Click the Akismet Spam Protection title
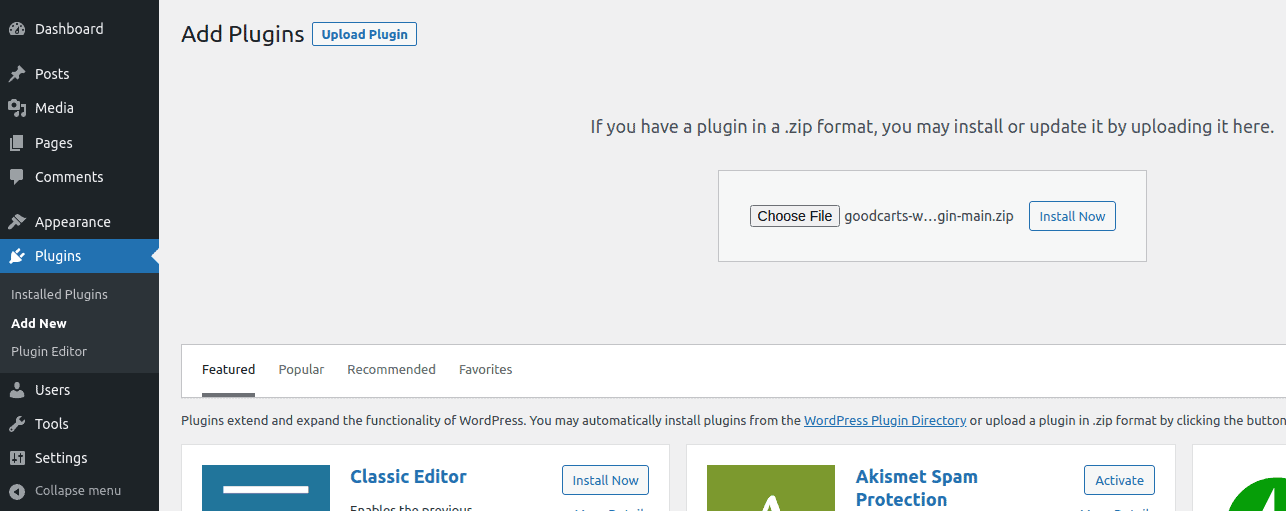Image resolution: width=1286 pixels, height=511 pixels. pyautogui.click(x=917, y=488)
